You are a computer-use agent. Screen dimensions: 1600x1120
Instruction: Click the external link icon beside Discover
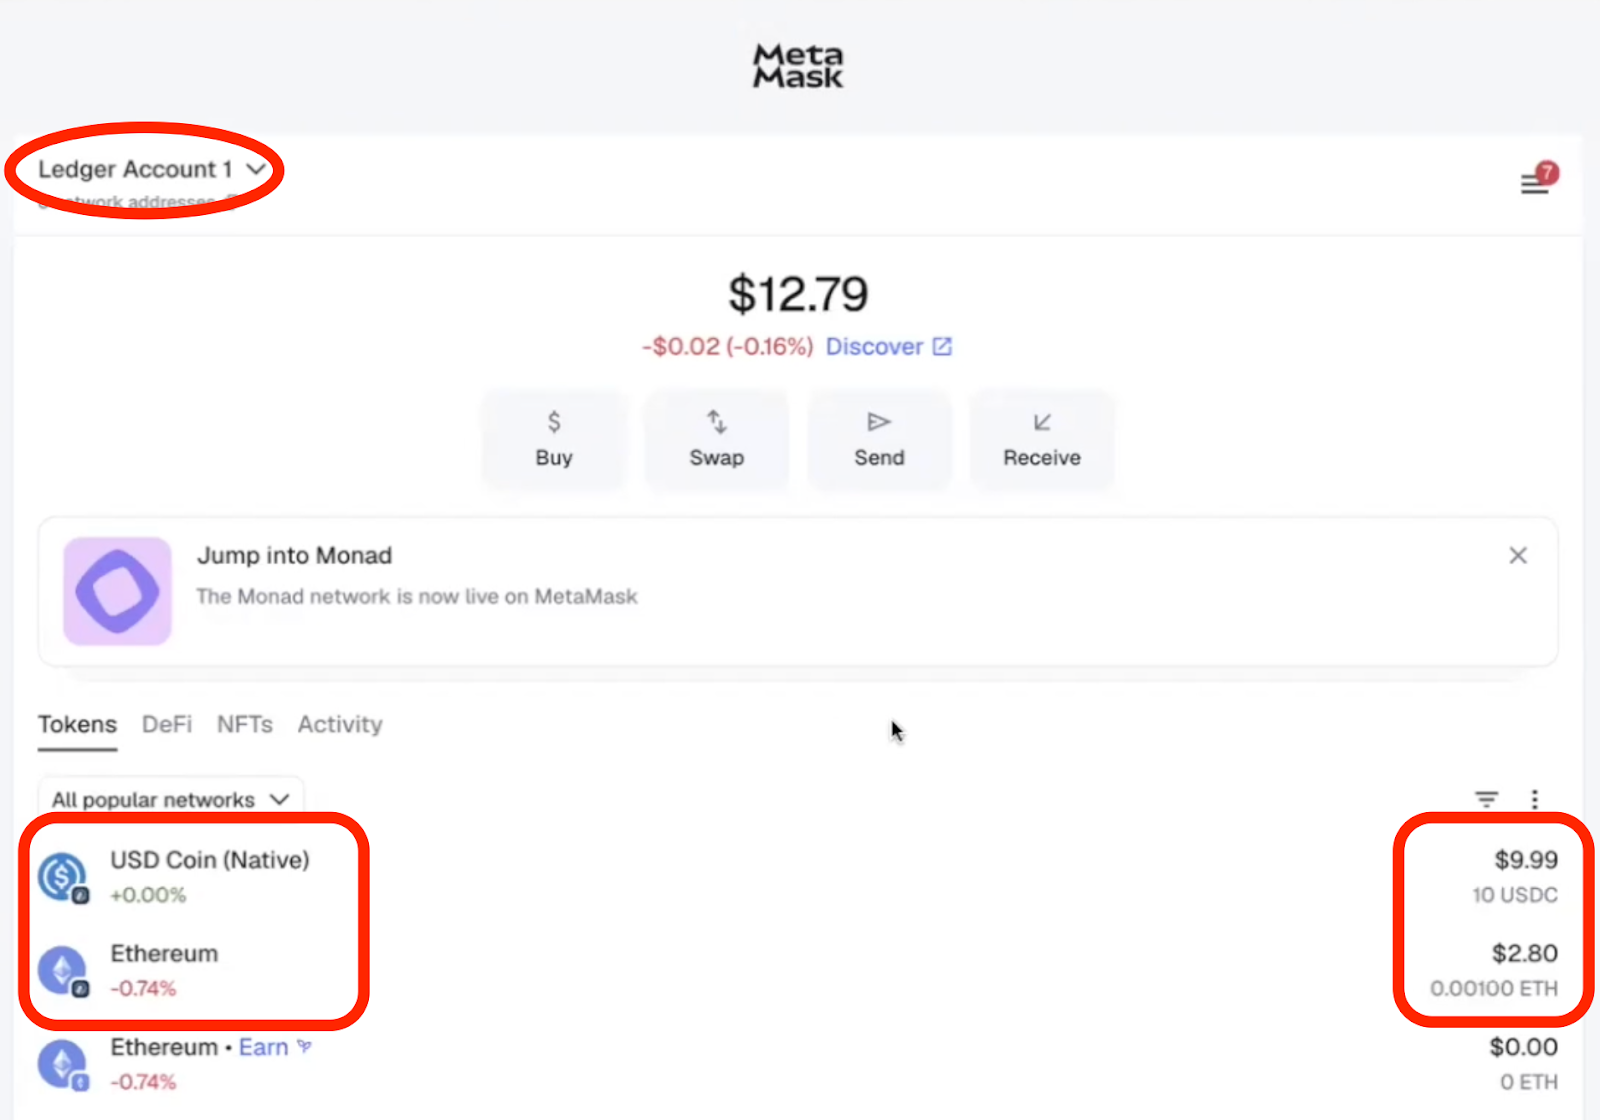(x=942, y=347)
